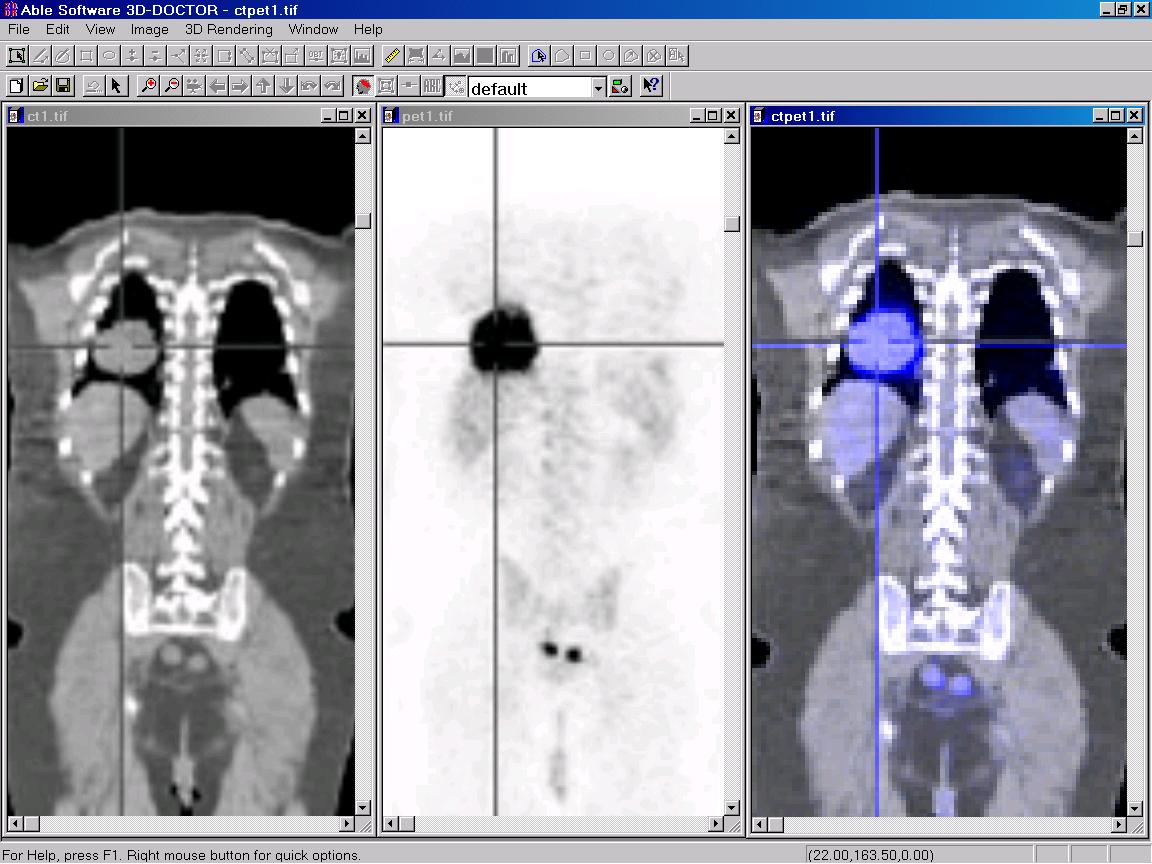1152x864 pixels.
Task: Zoom out with the minus magnifier
Action: coord(172,86)
